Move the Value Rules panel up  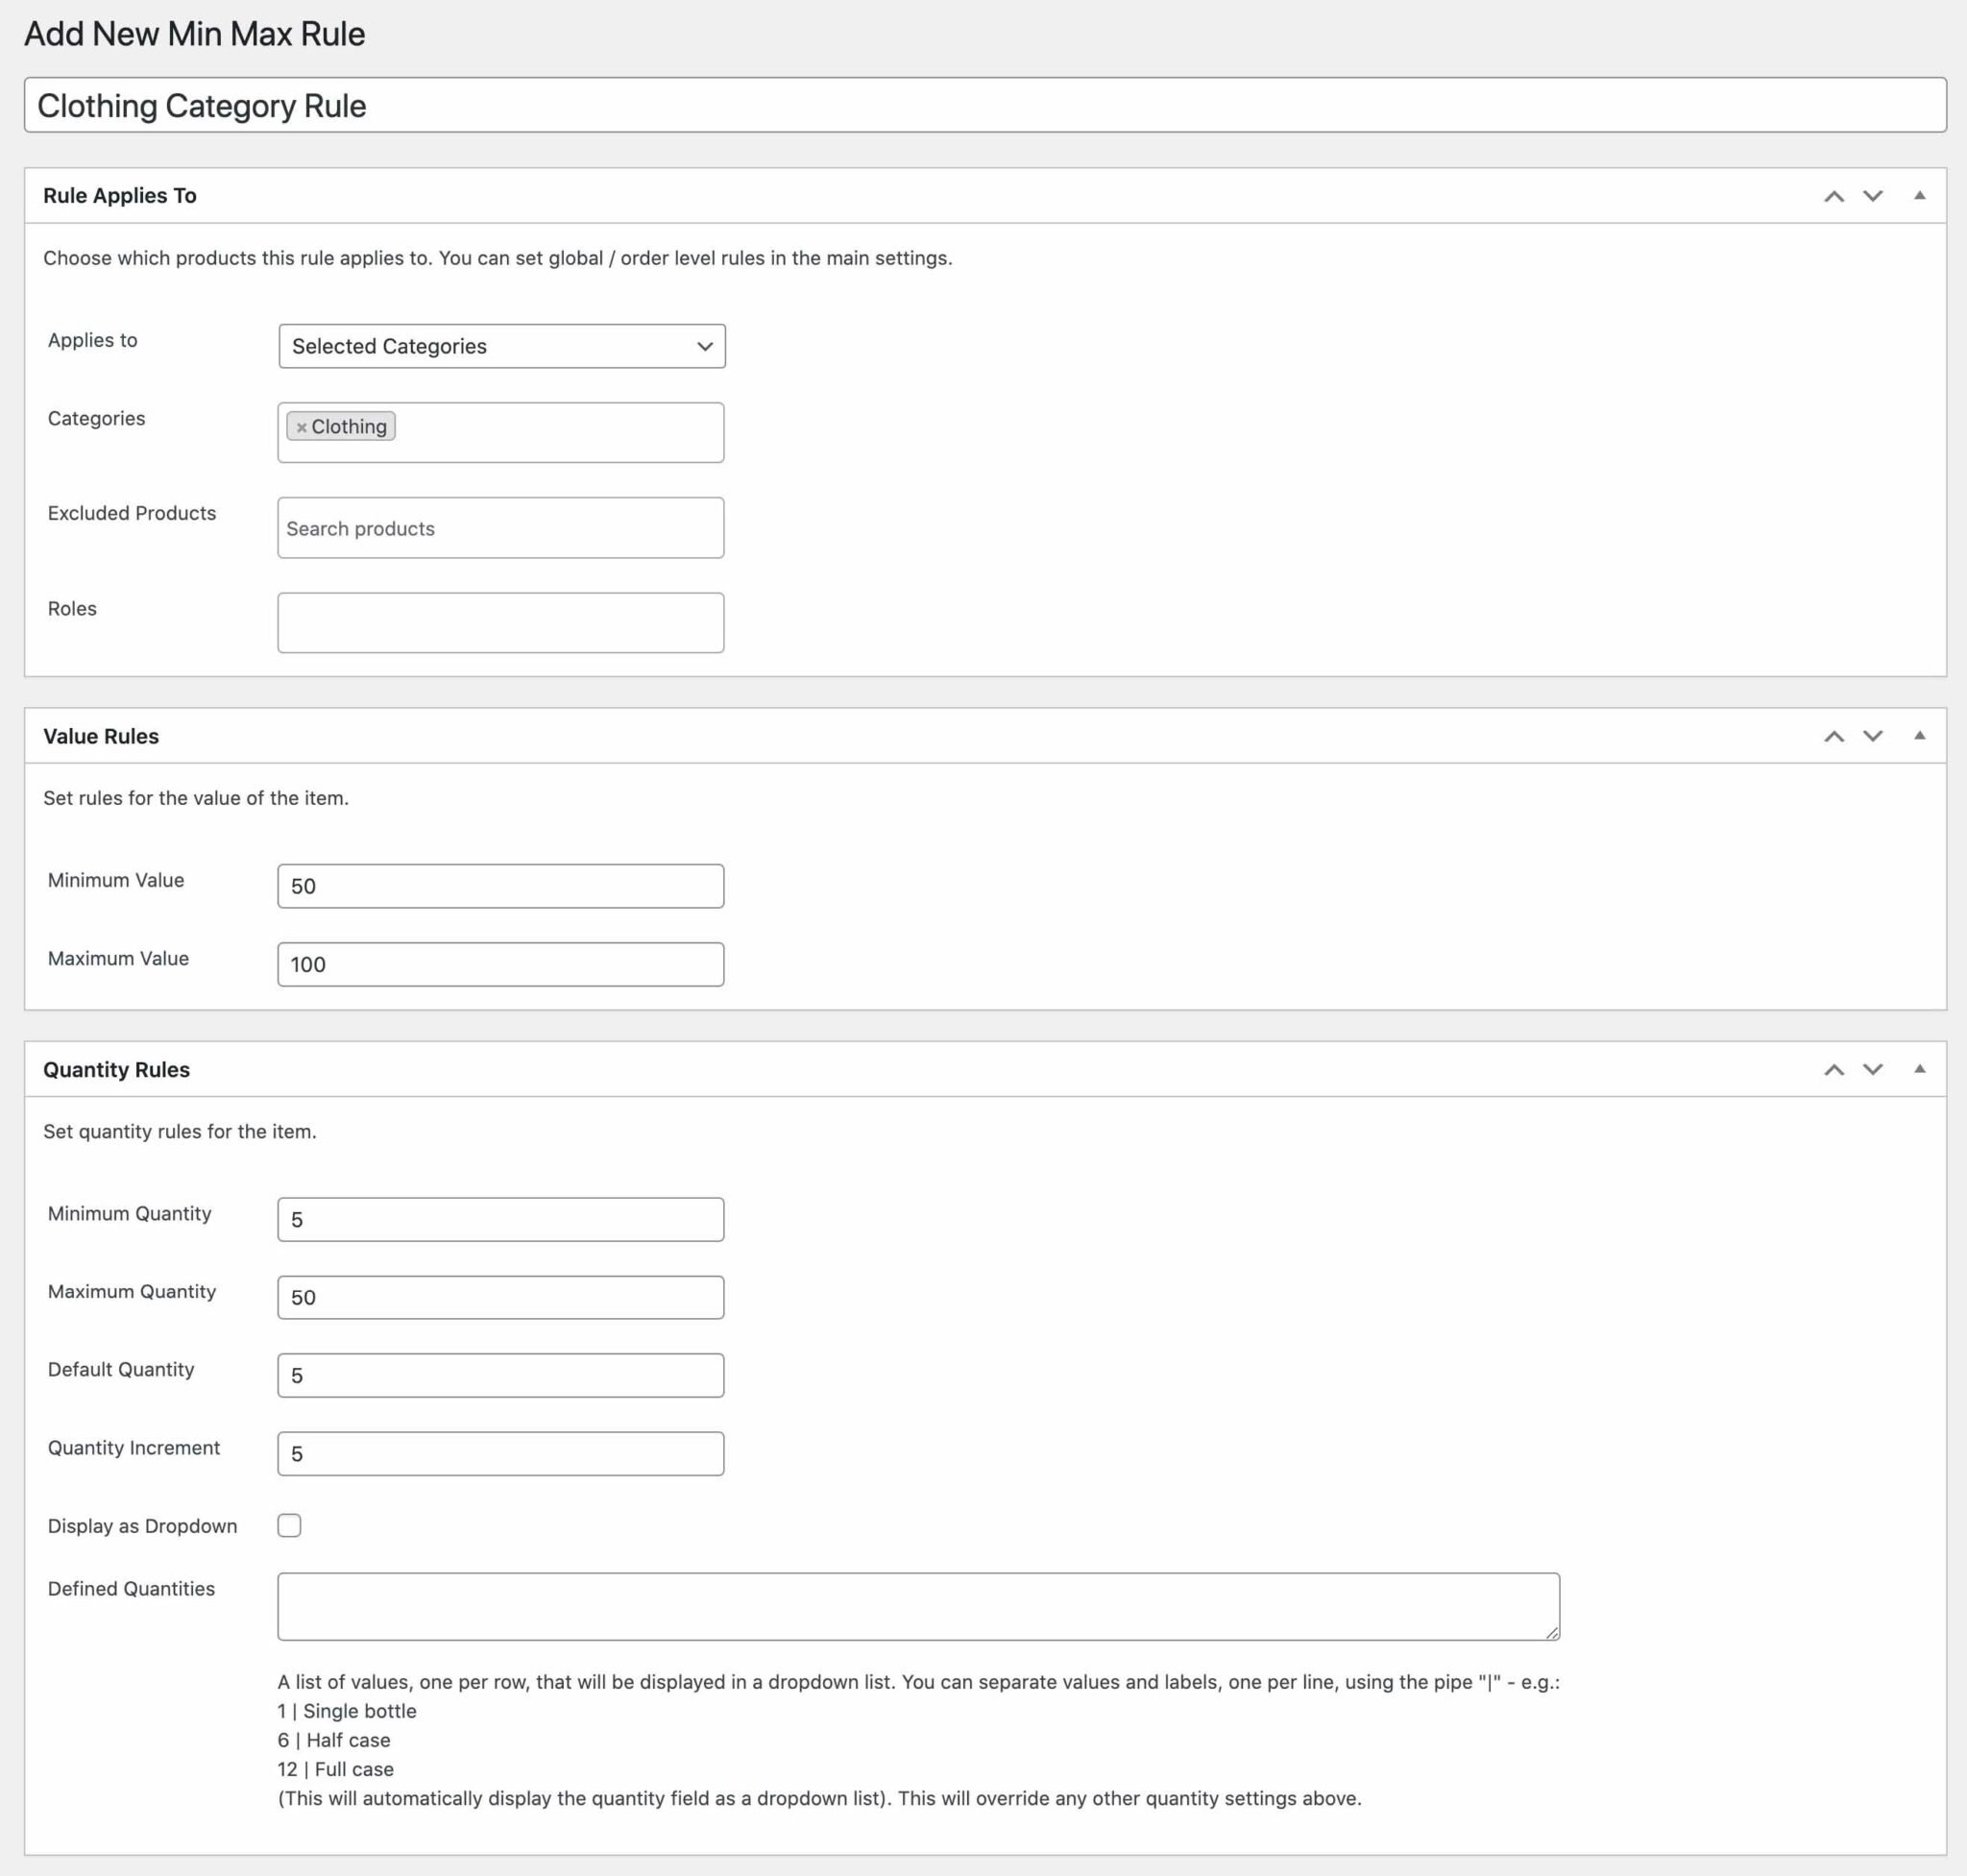click(x=1836, y=736)
